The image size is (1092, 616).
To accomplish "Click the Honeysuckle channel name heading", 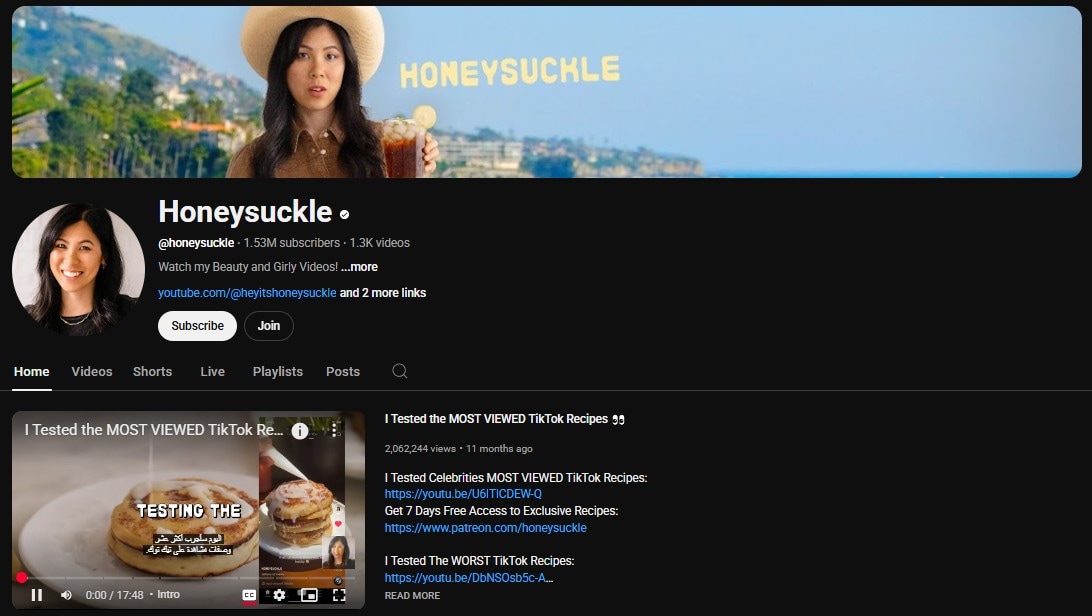I will pyautogui.click(x=245, y=212).
